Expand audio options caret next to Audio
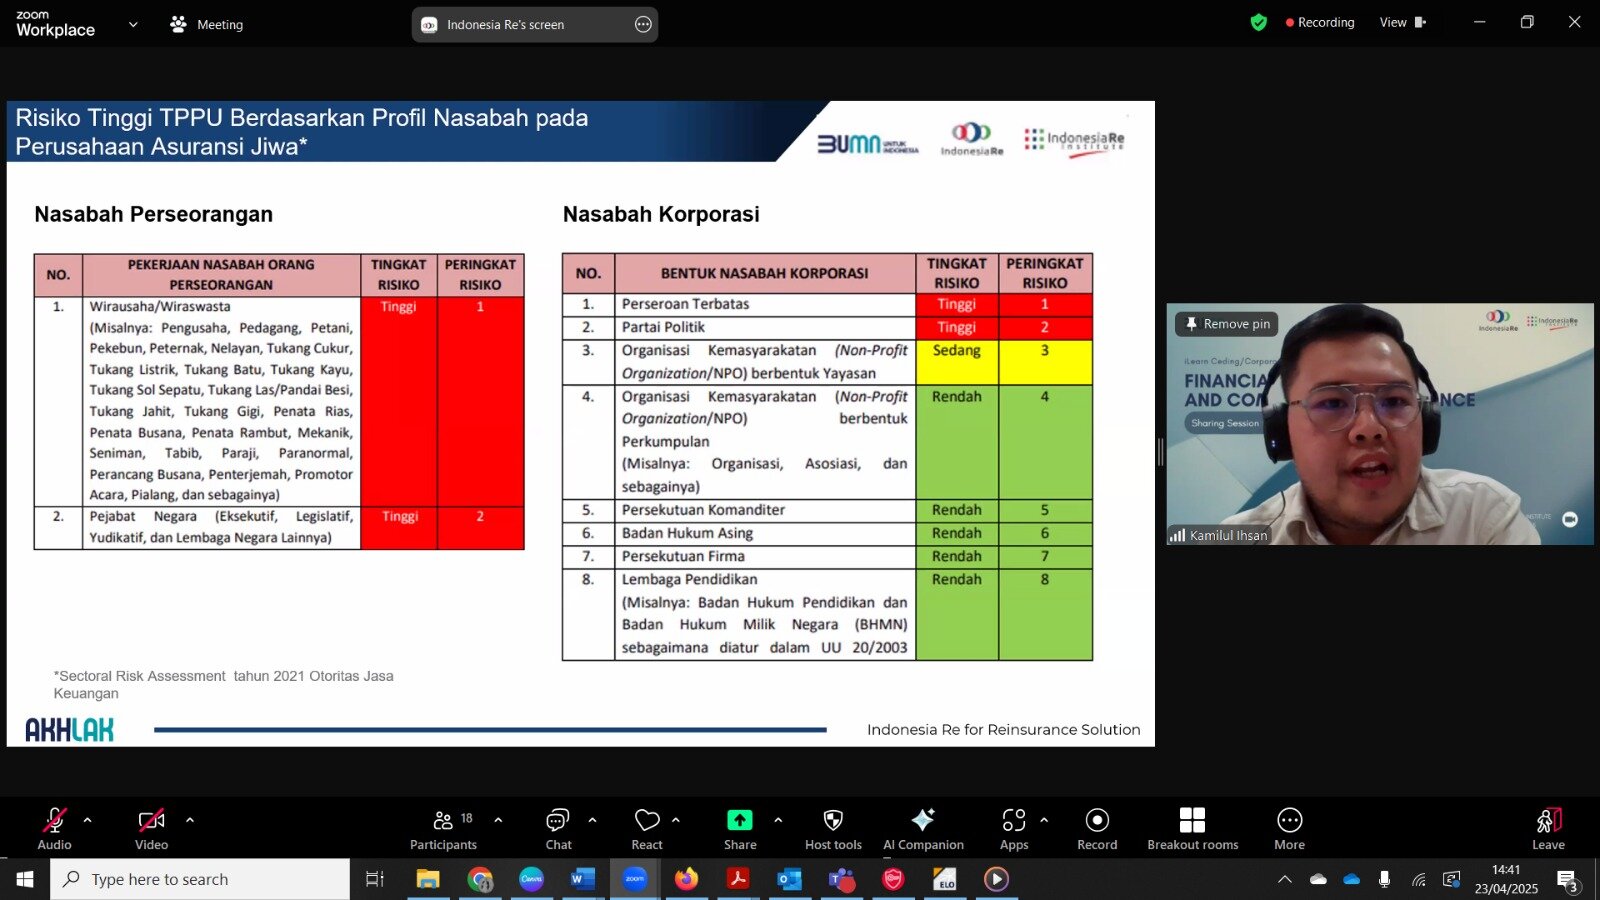This screenshot has height=900, width=1600. click(88, 820)
